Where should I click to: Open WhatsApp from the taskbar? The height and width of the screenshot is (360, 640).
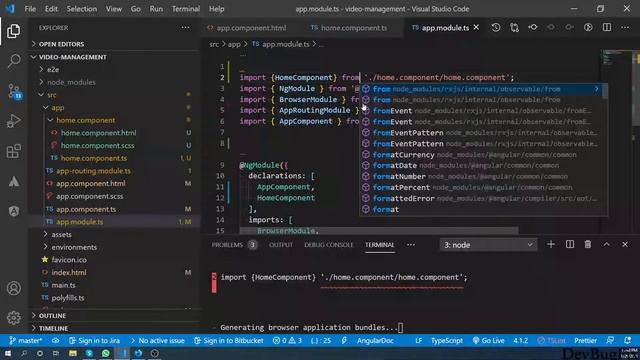click(x=106, y=353)
